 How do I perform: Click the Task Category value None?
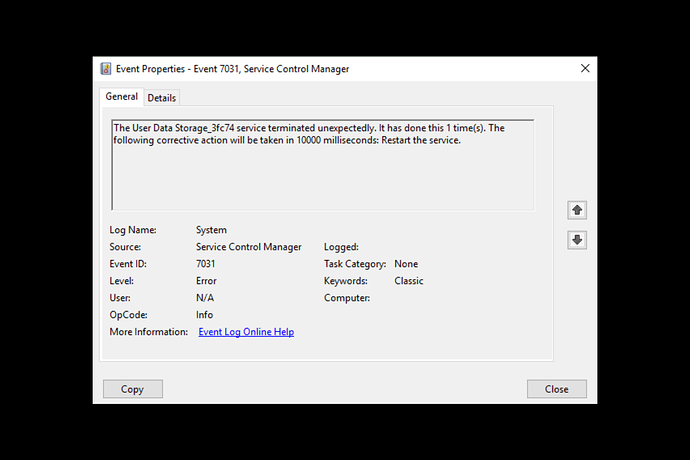coord(406,264)
